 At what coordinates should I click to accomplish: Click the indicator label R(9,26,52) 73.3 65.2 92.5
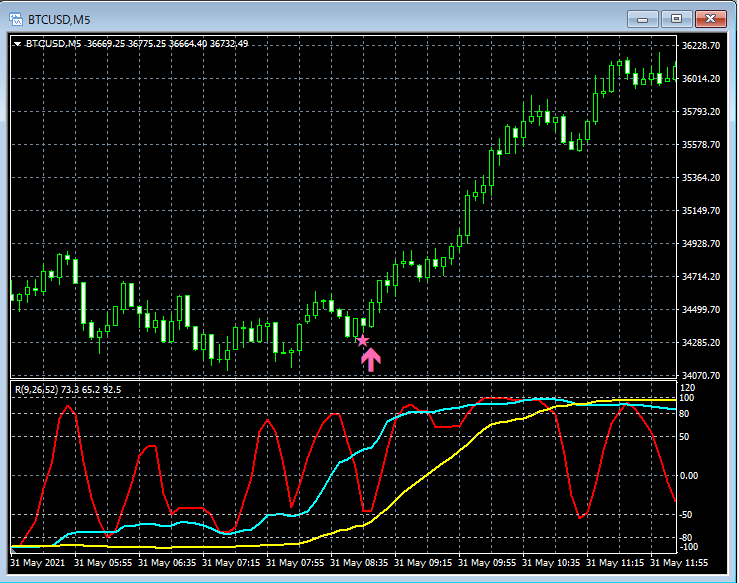pyautogui.click(x=68, y=390)
